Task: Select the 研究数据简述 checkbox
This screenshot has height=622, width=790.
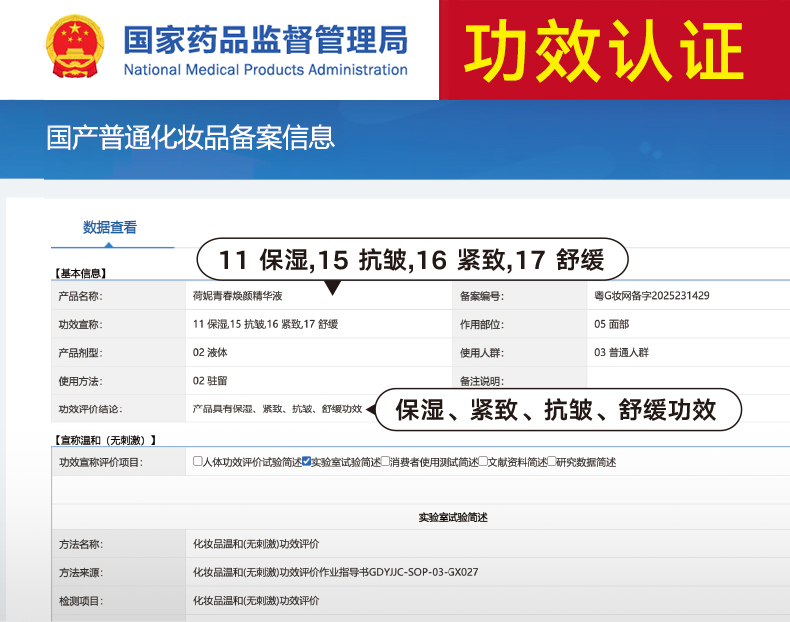Action: click(552, 461)
